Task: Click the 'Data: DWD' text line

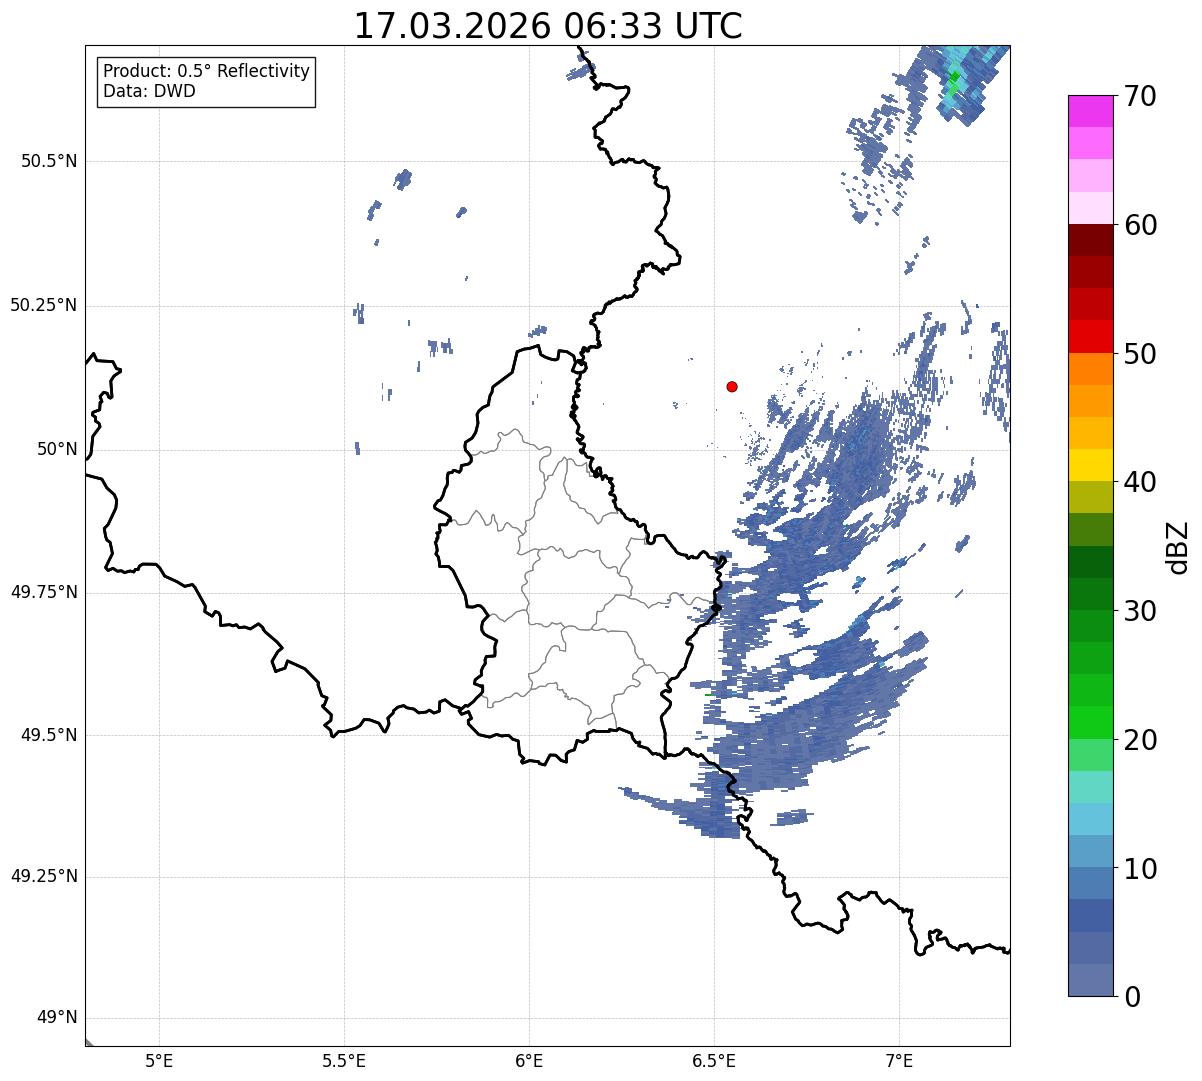Action: (149, 91)
